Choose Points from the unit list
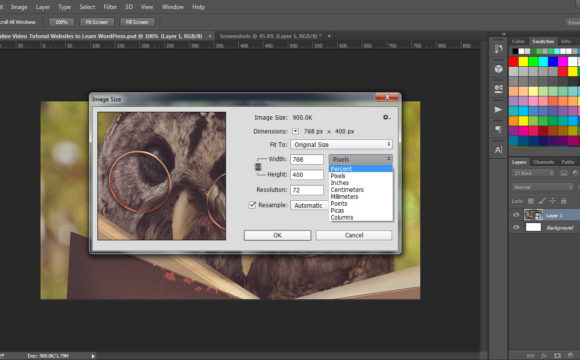Screen dimensions: 580x360 361,203
